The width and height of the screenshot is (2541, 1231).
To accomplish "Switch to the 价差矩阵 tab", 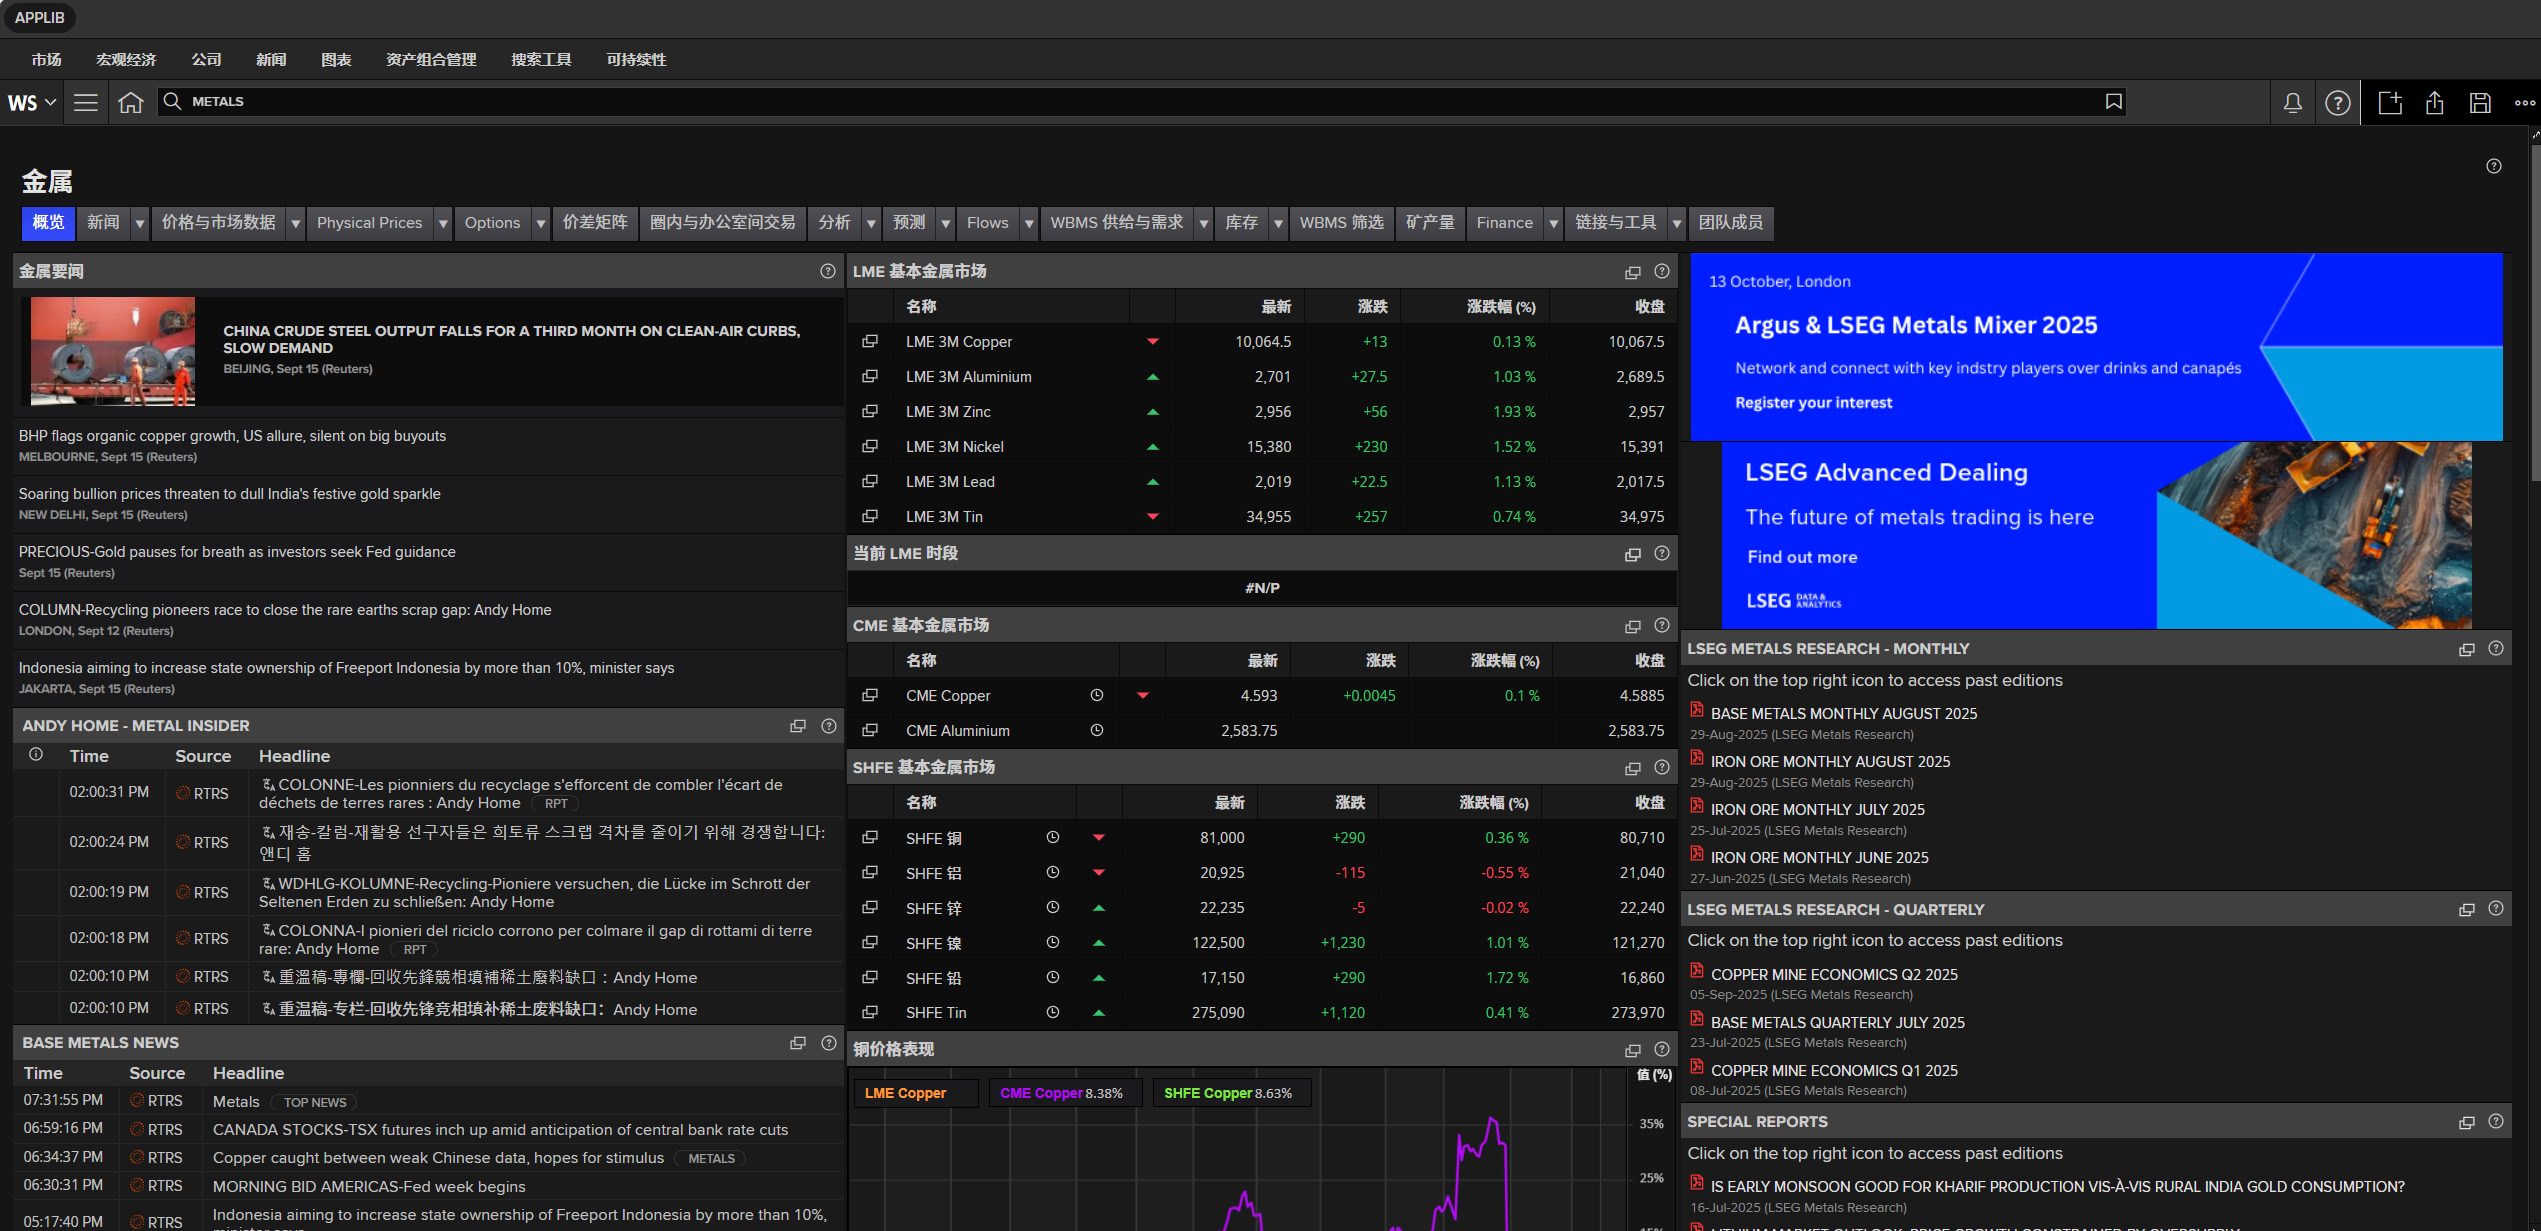I will (x=595, y=223).
